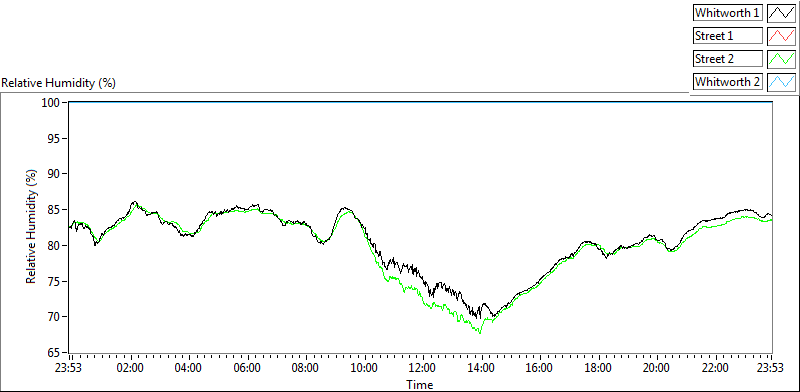Click the 12:00 time axis marker
Image resolution: width=800 pixels, height=392 pixels.
(422, 368)
